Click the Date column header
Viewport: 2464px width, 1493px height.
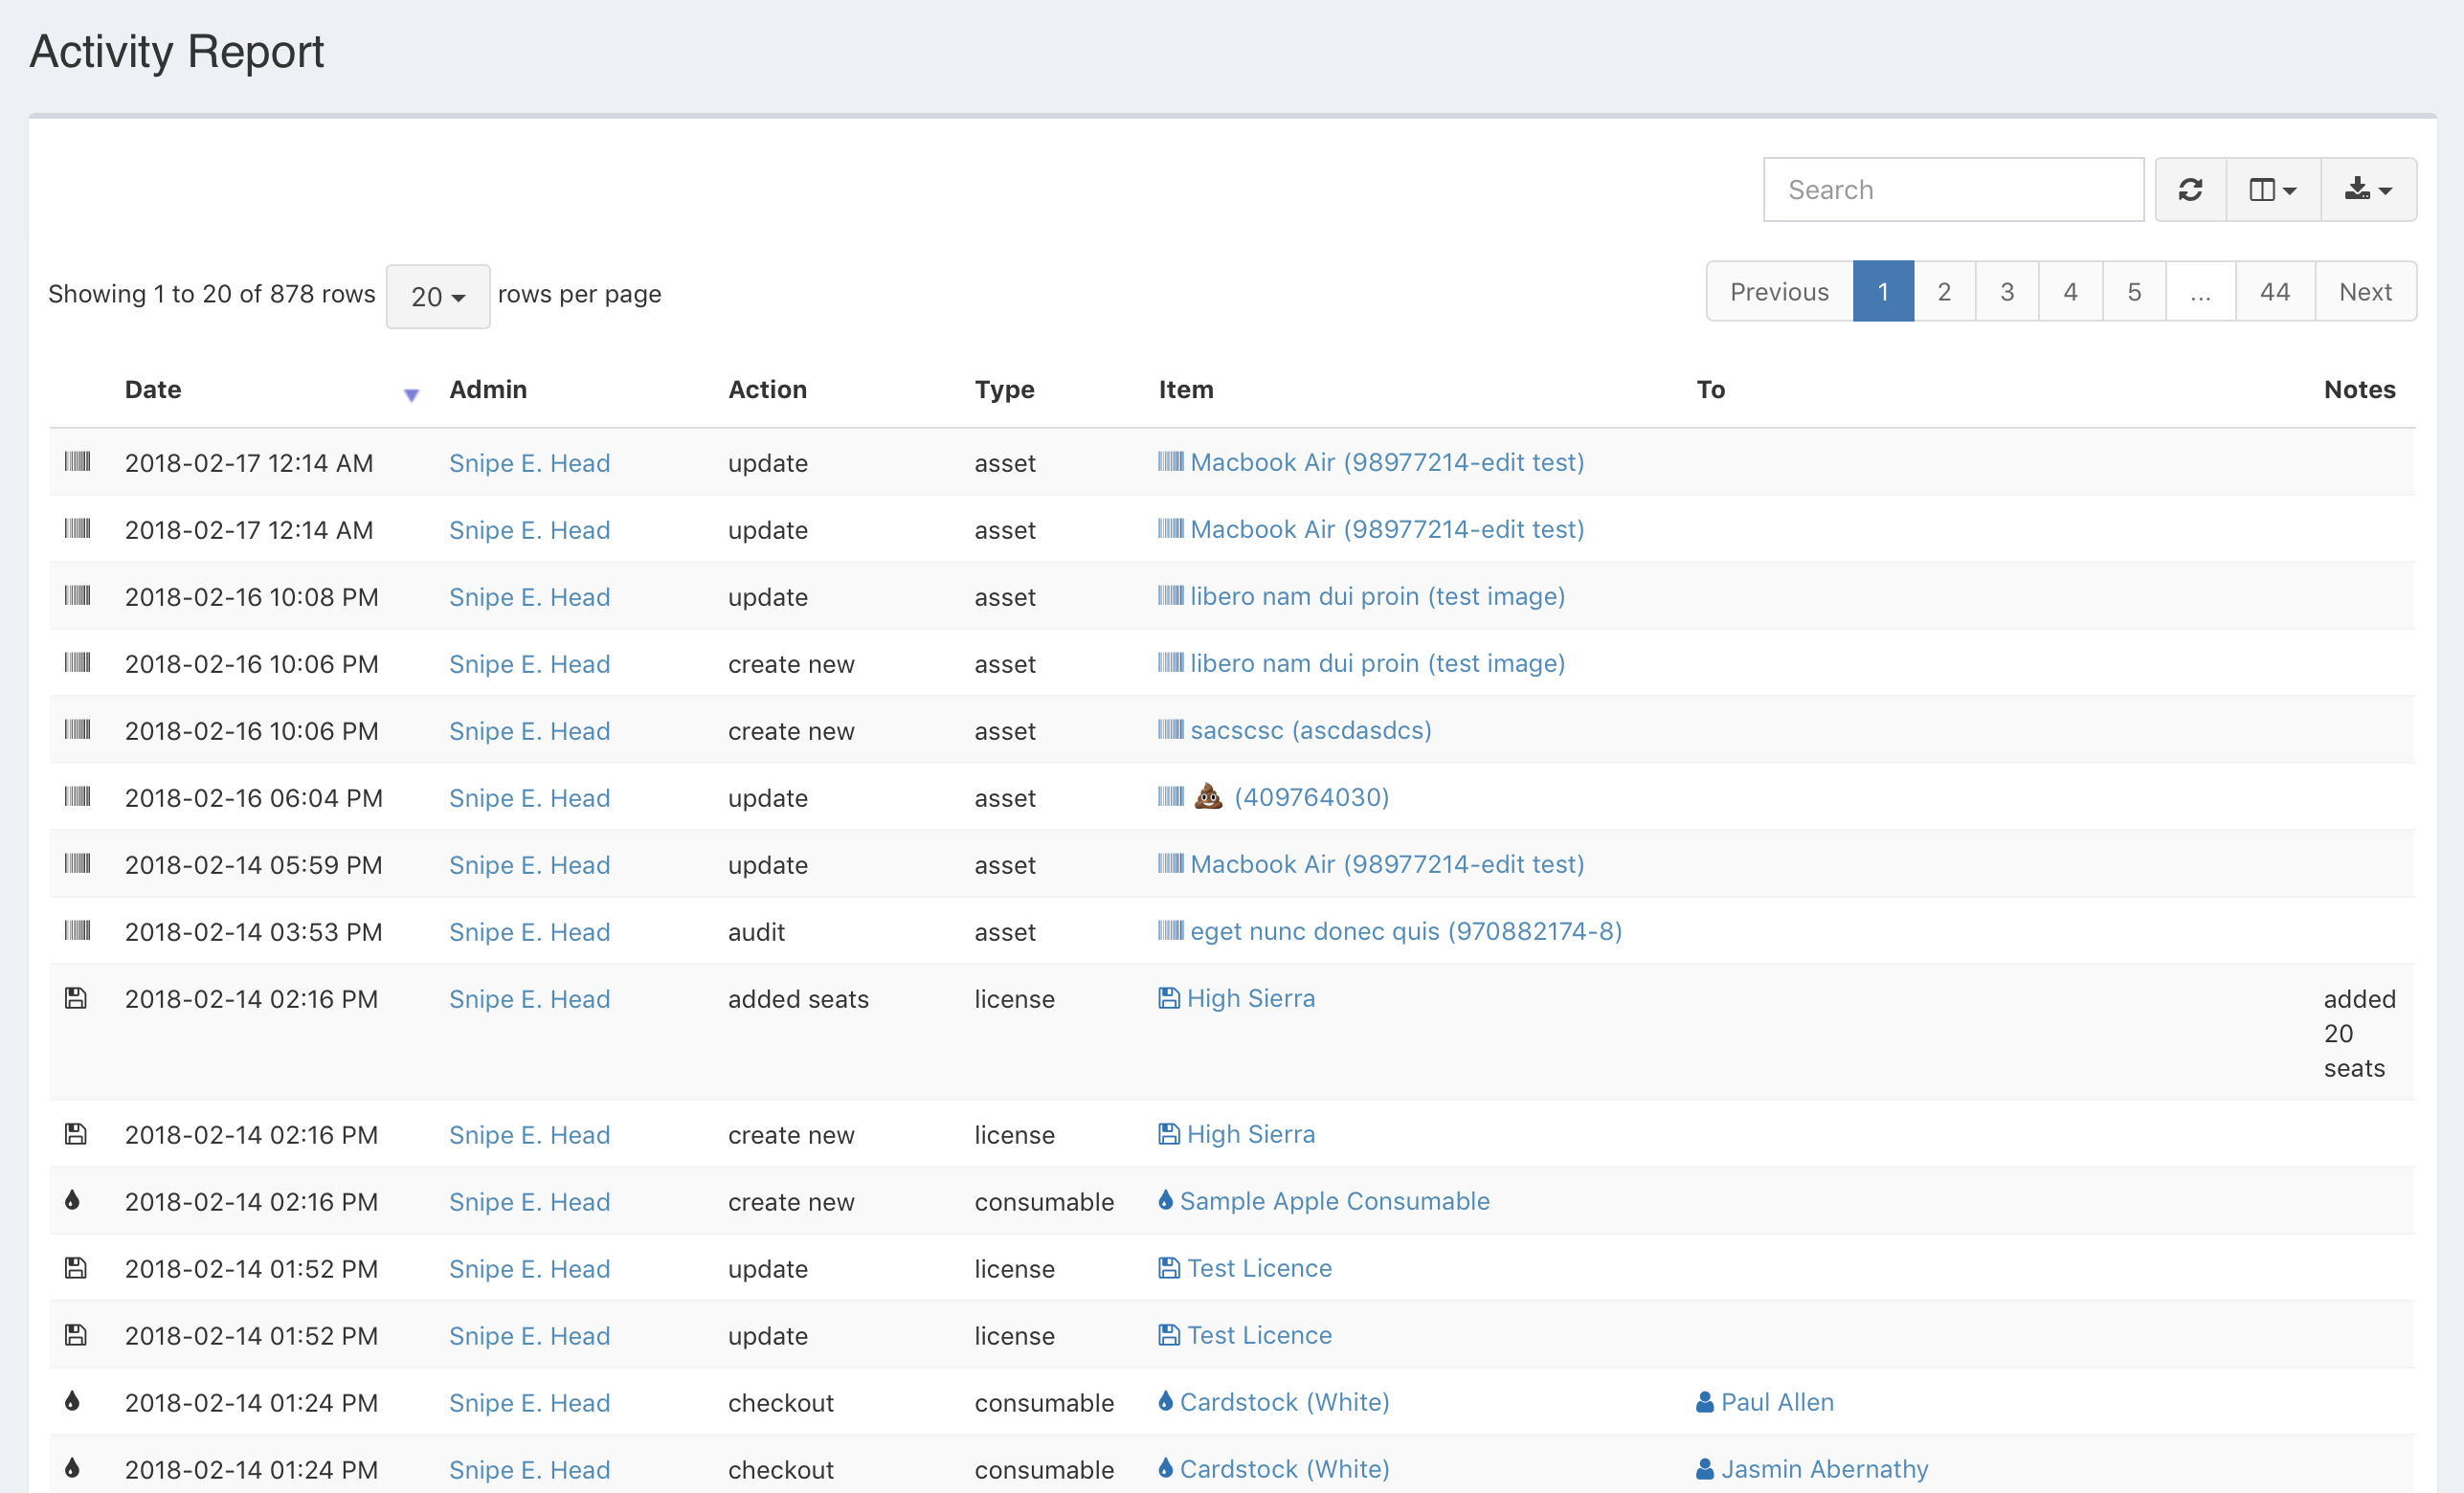click(x=153, y=389)
